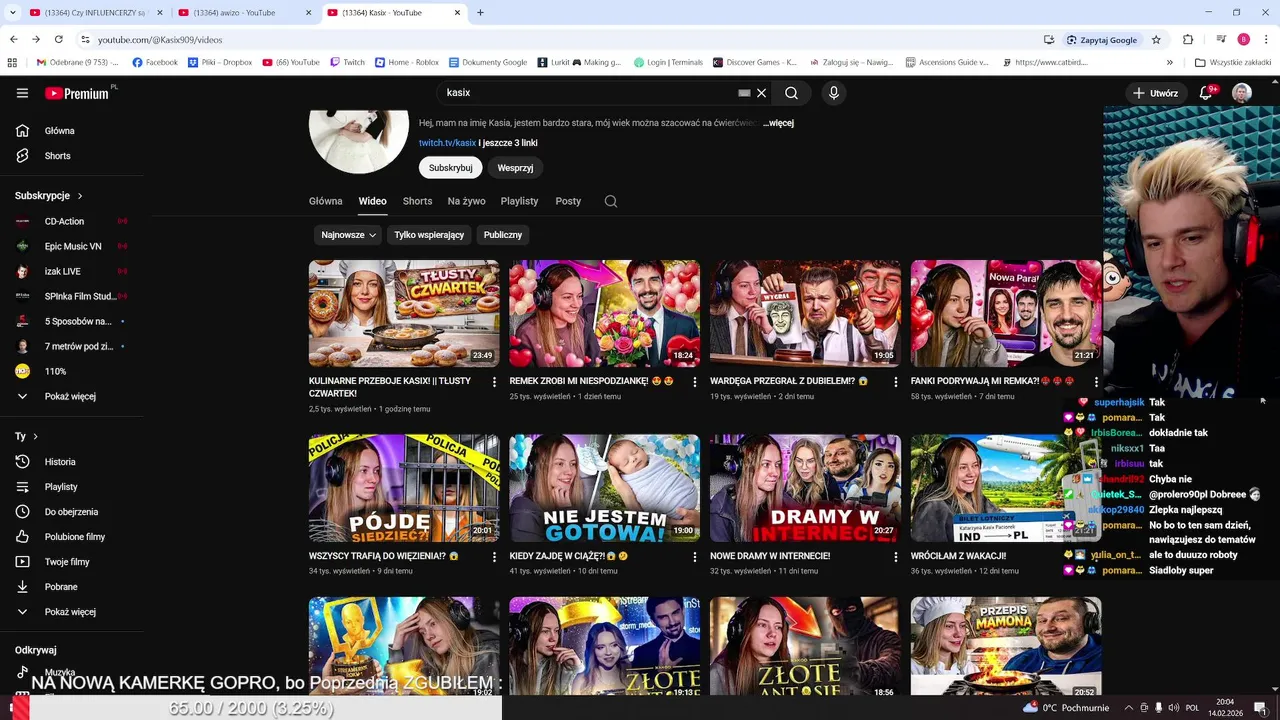The image size is (1280, 720).
Task: Filter videos by Publiczny
Action: [x=503, y=235]
